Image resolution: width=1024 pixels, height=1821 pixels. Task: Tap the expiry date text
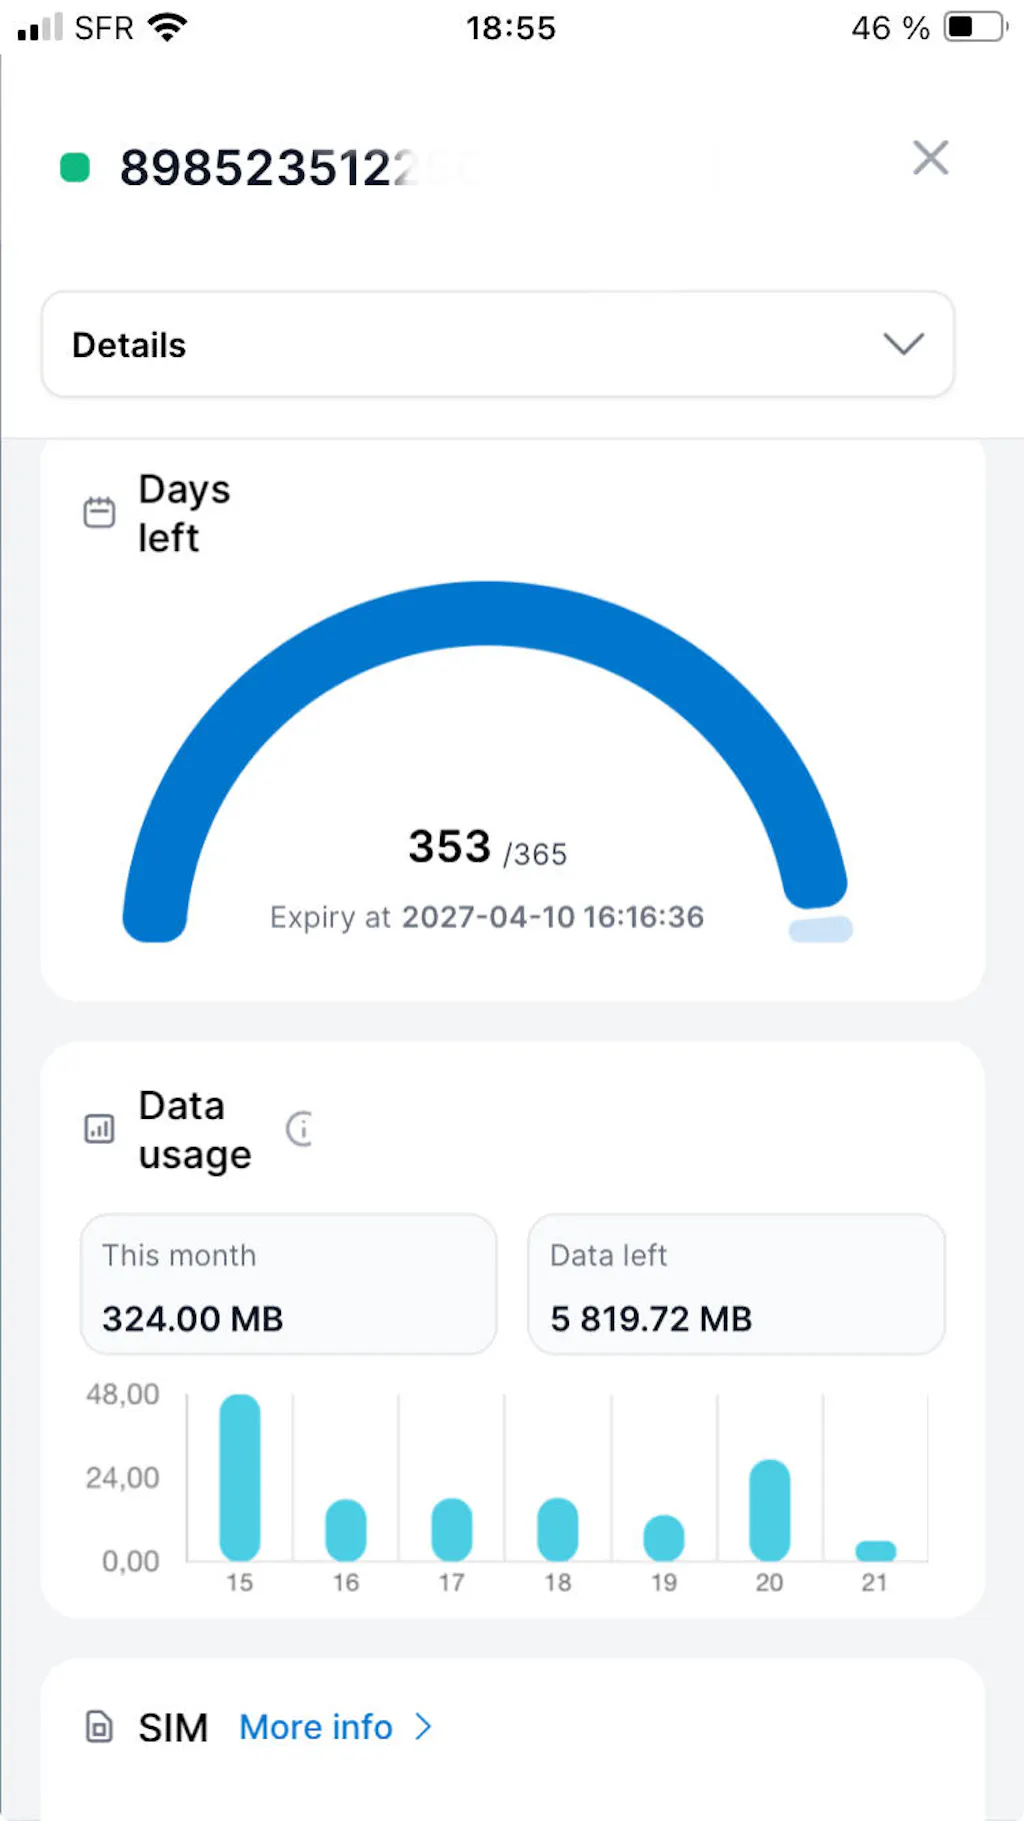(487, 917)
